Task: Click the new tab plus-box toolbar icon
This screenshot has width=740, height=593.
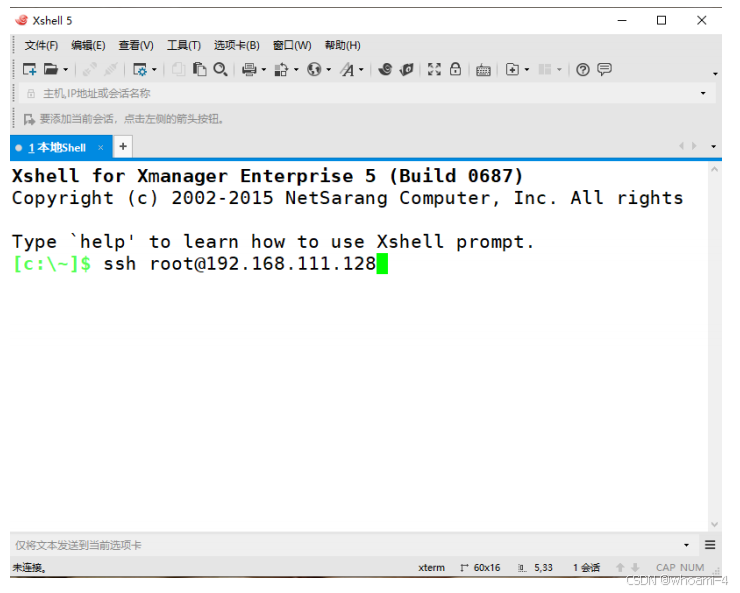Action: tap(512, 70)
